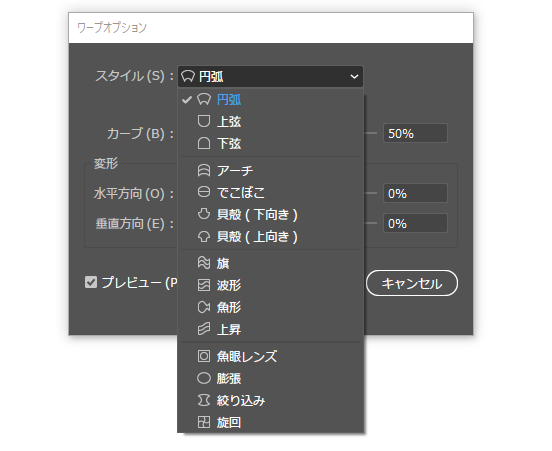
Task: Click the キャンセル button
Action: (412, 283)
